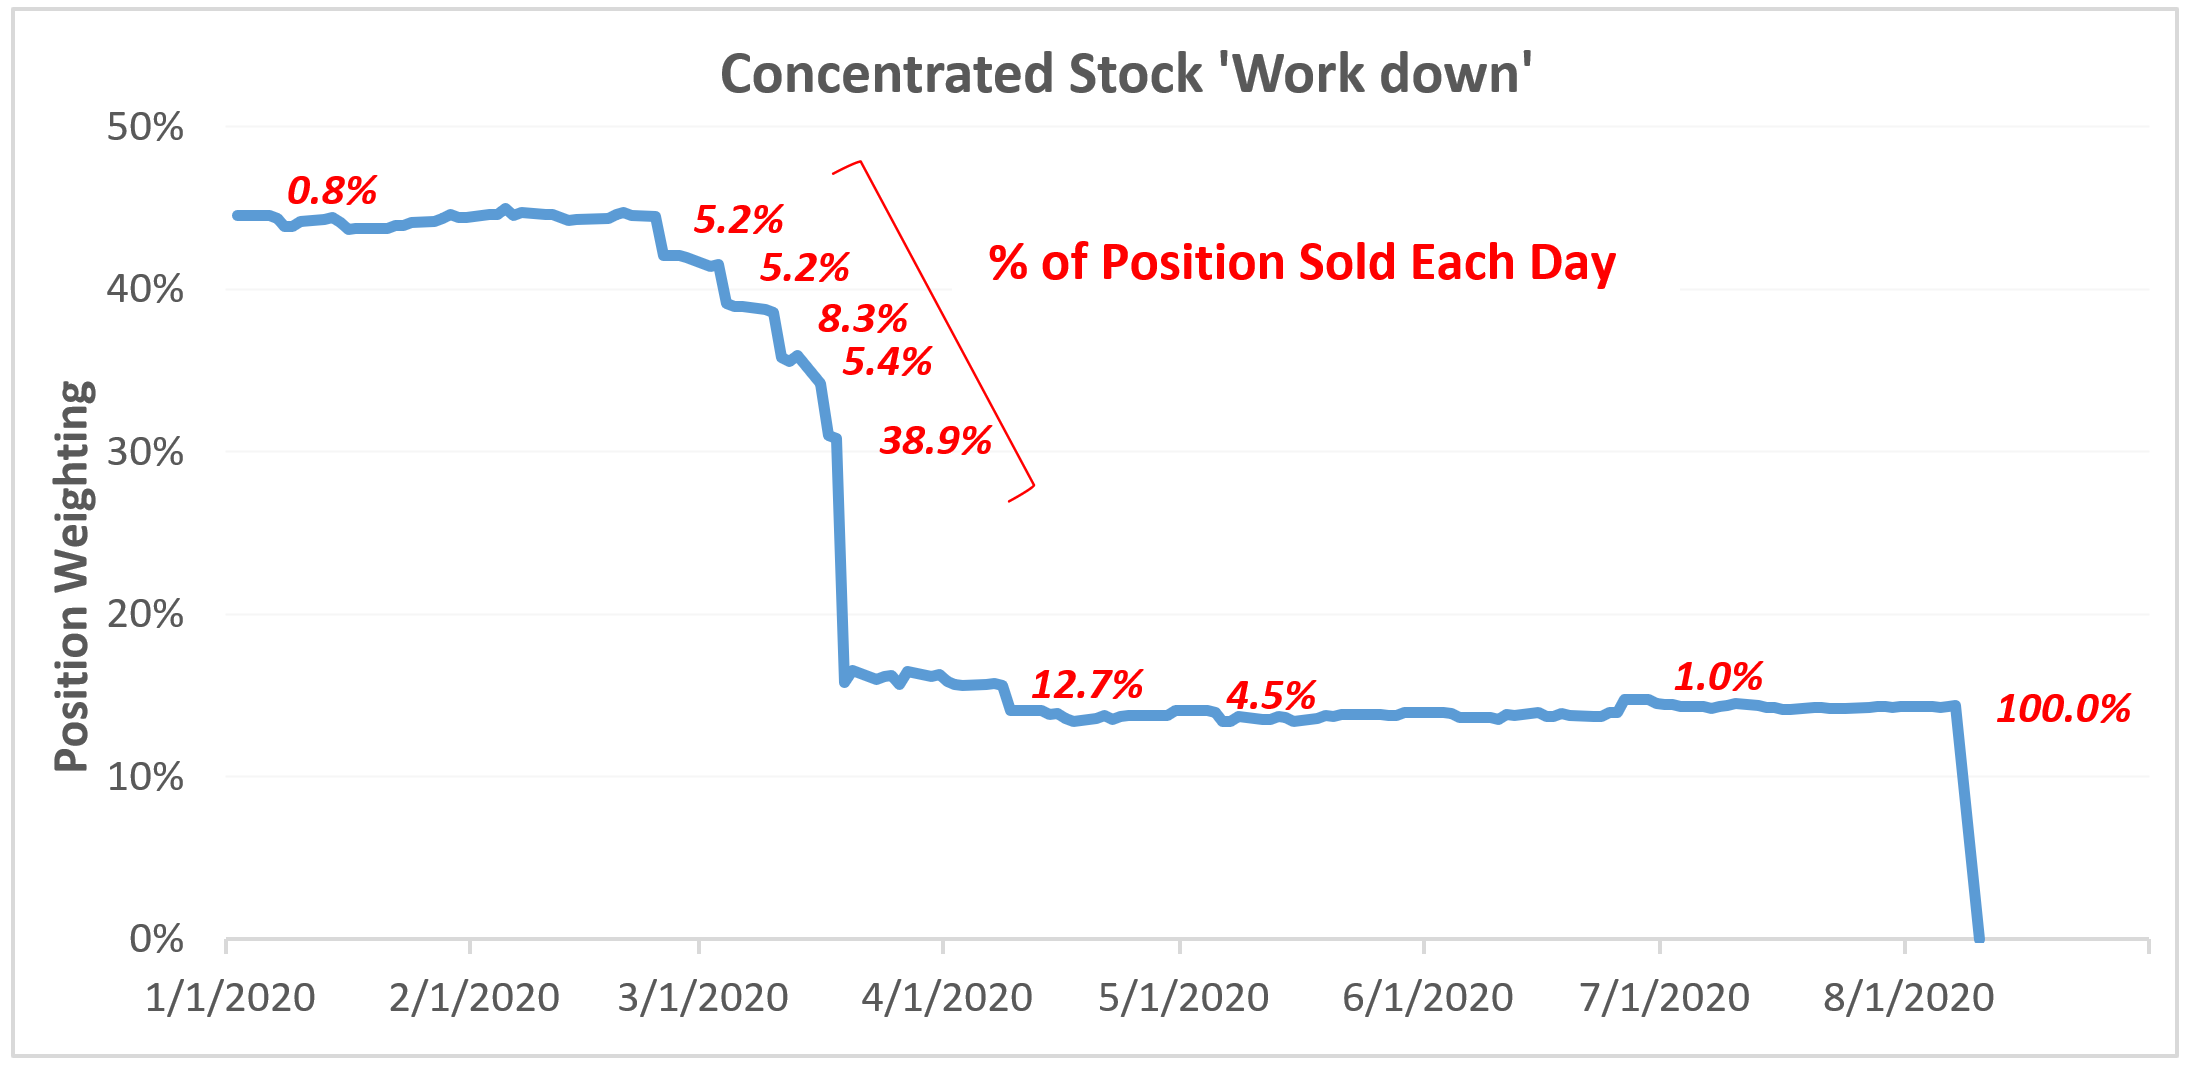This screenshot has width=2190, height=1070.
Task: Select the 20% y-axis tick label
Action: 145,614
